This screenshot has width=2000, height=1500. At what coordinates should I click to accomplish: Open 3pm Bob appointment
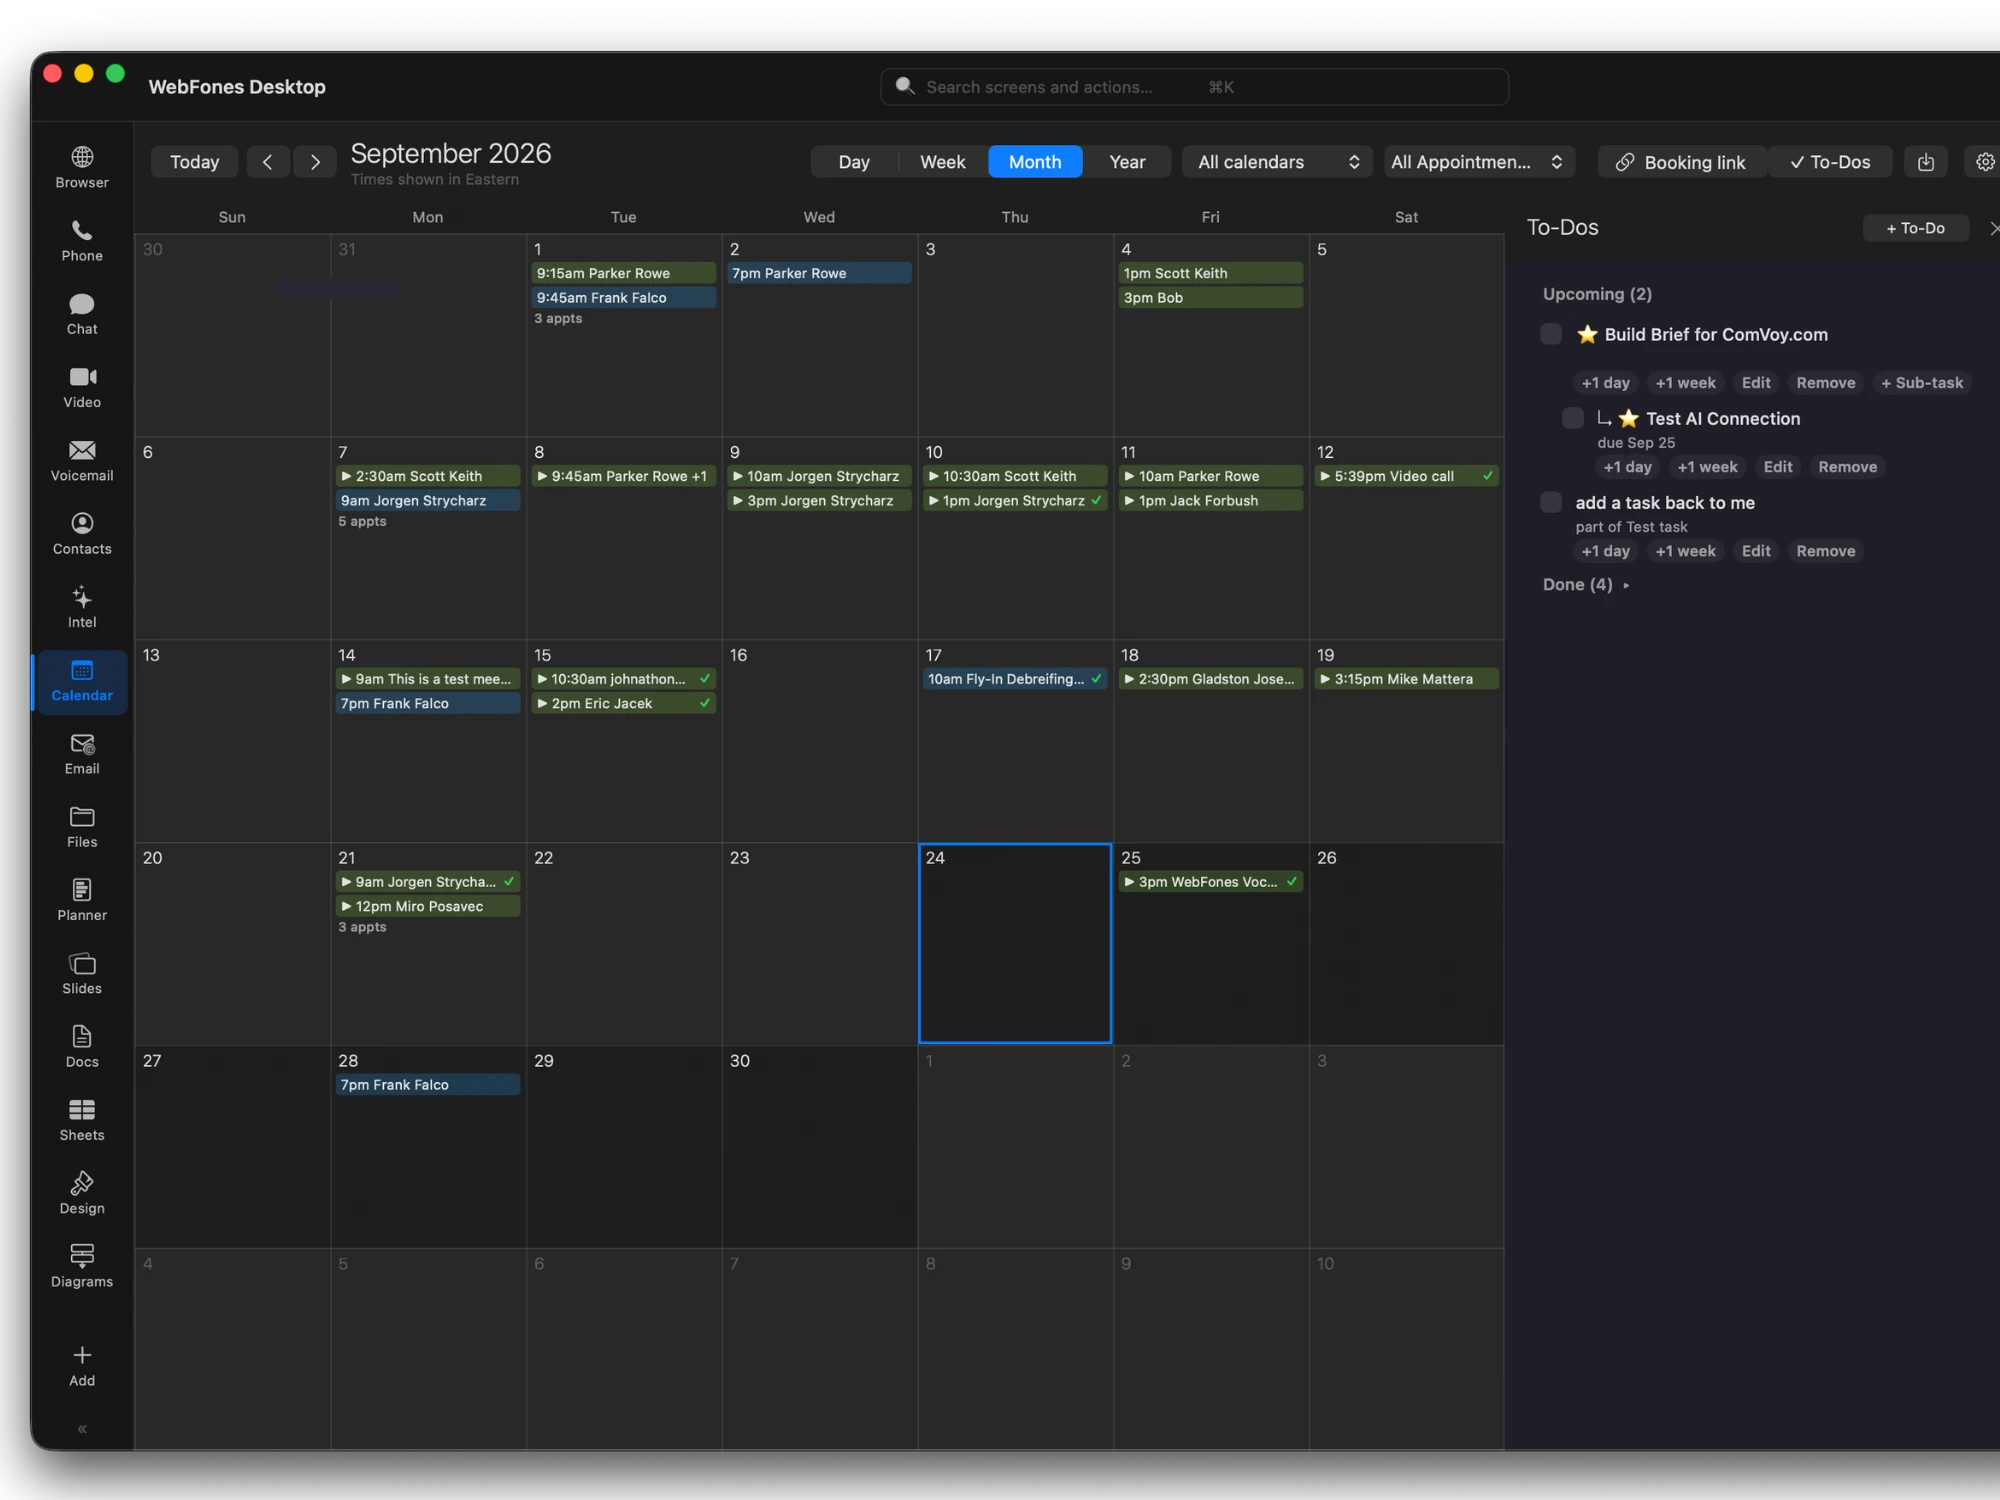coord(1211,298)
